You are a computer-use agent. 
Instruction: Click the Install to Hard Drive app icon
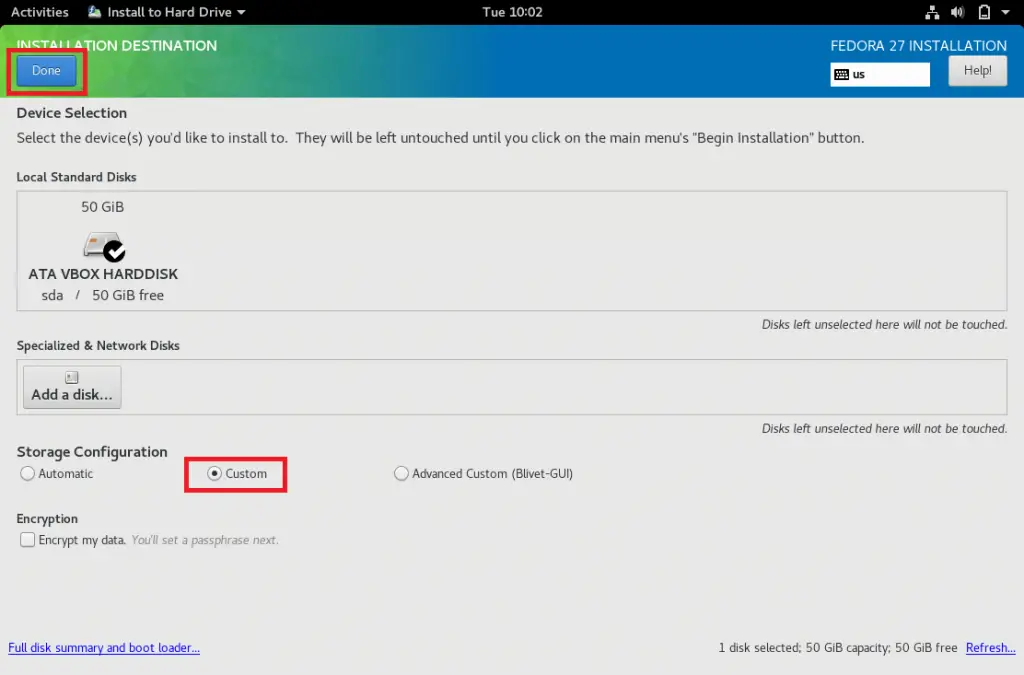pyautogui.click(x=95, y=12)
